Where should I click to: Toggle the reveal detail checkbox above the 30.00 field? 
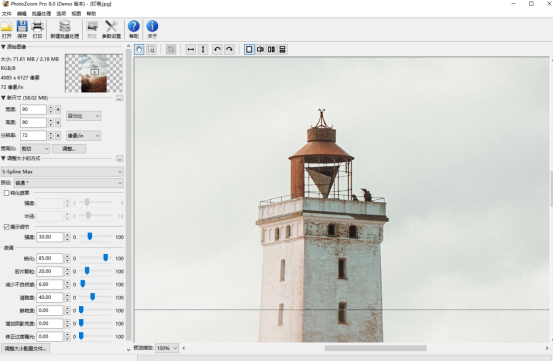[6, 227]
